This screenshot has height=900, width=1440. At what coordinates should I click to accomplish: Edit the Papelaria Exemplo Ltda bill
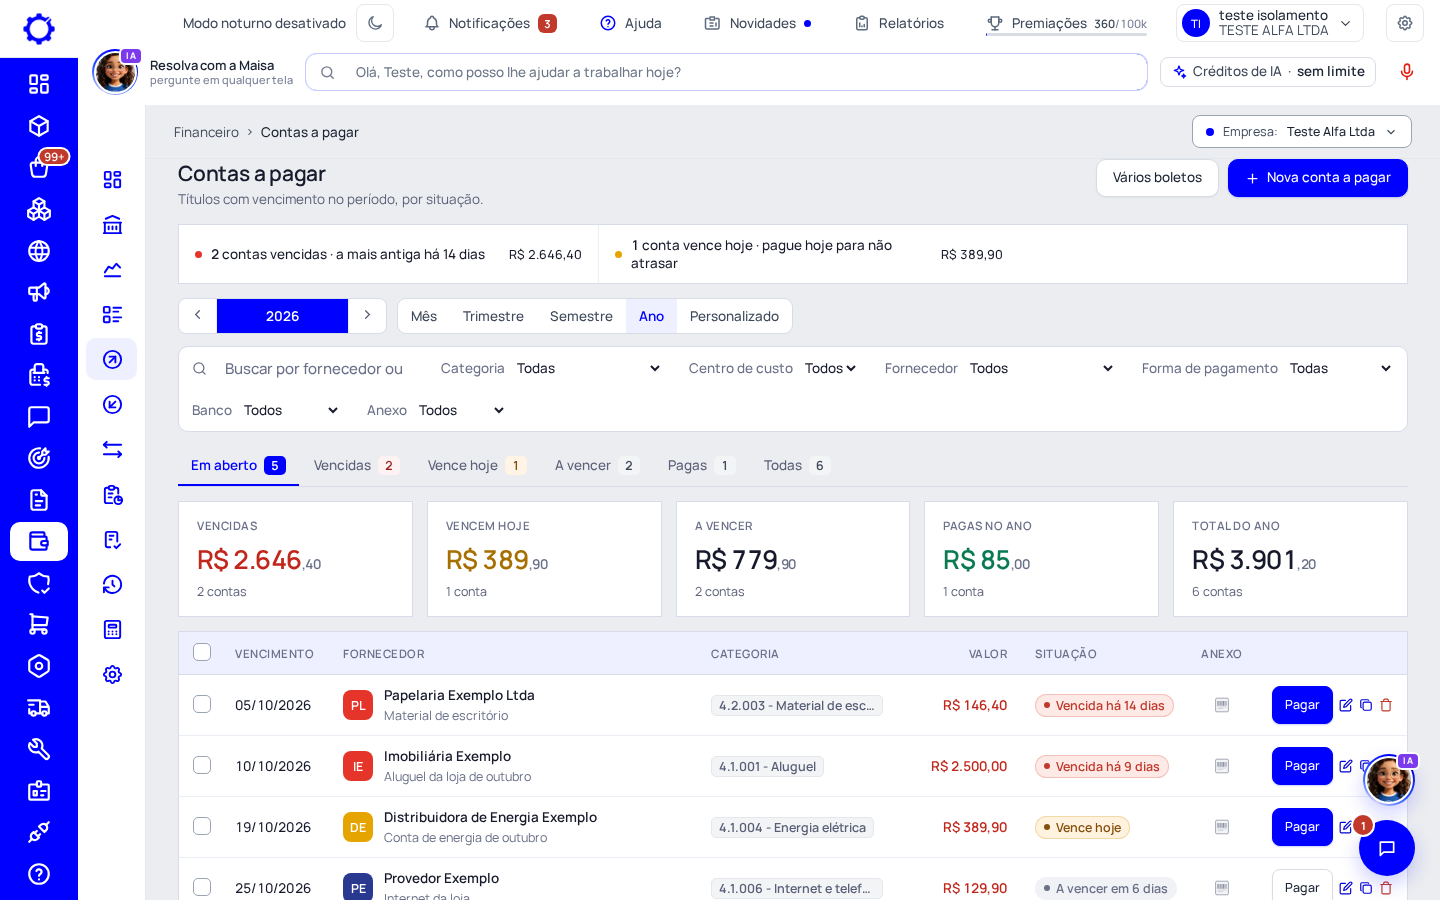[1346, 705]
